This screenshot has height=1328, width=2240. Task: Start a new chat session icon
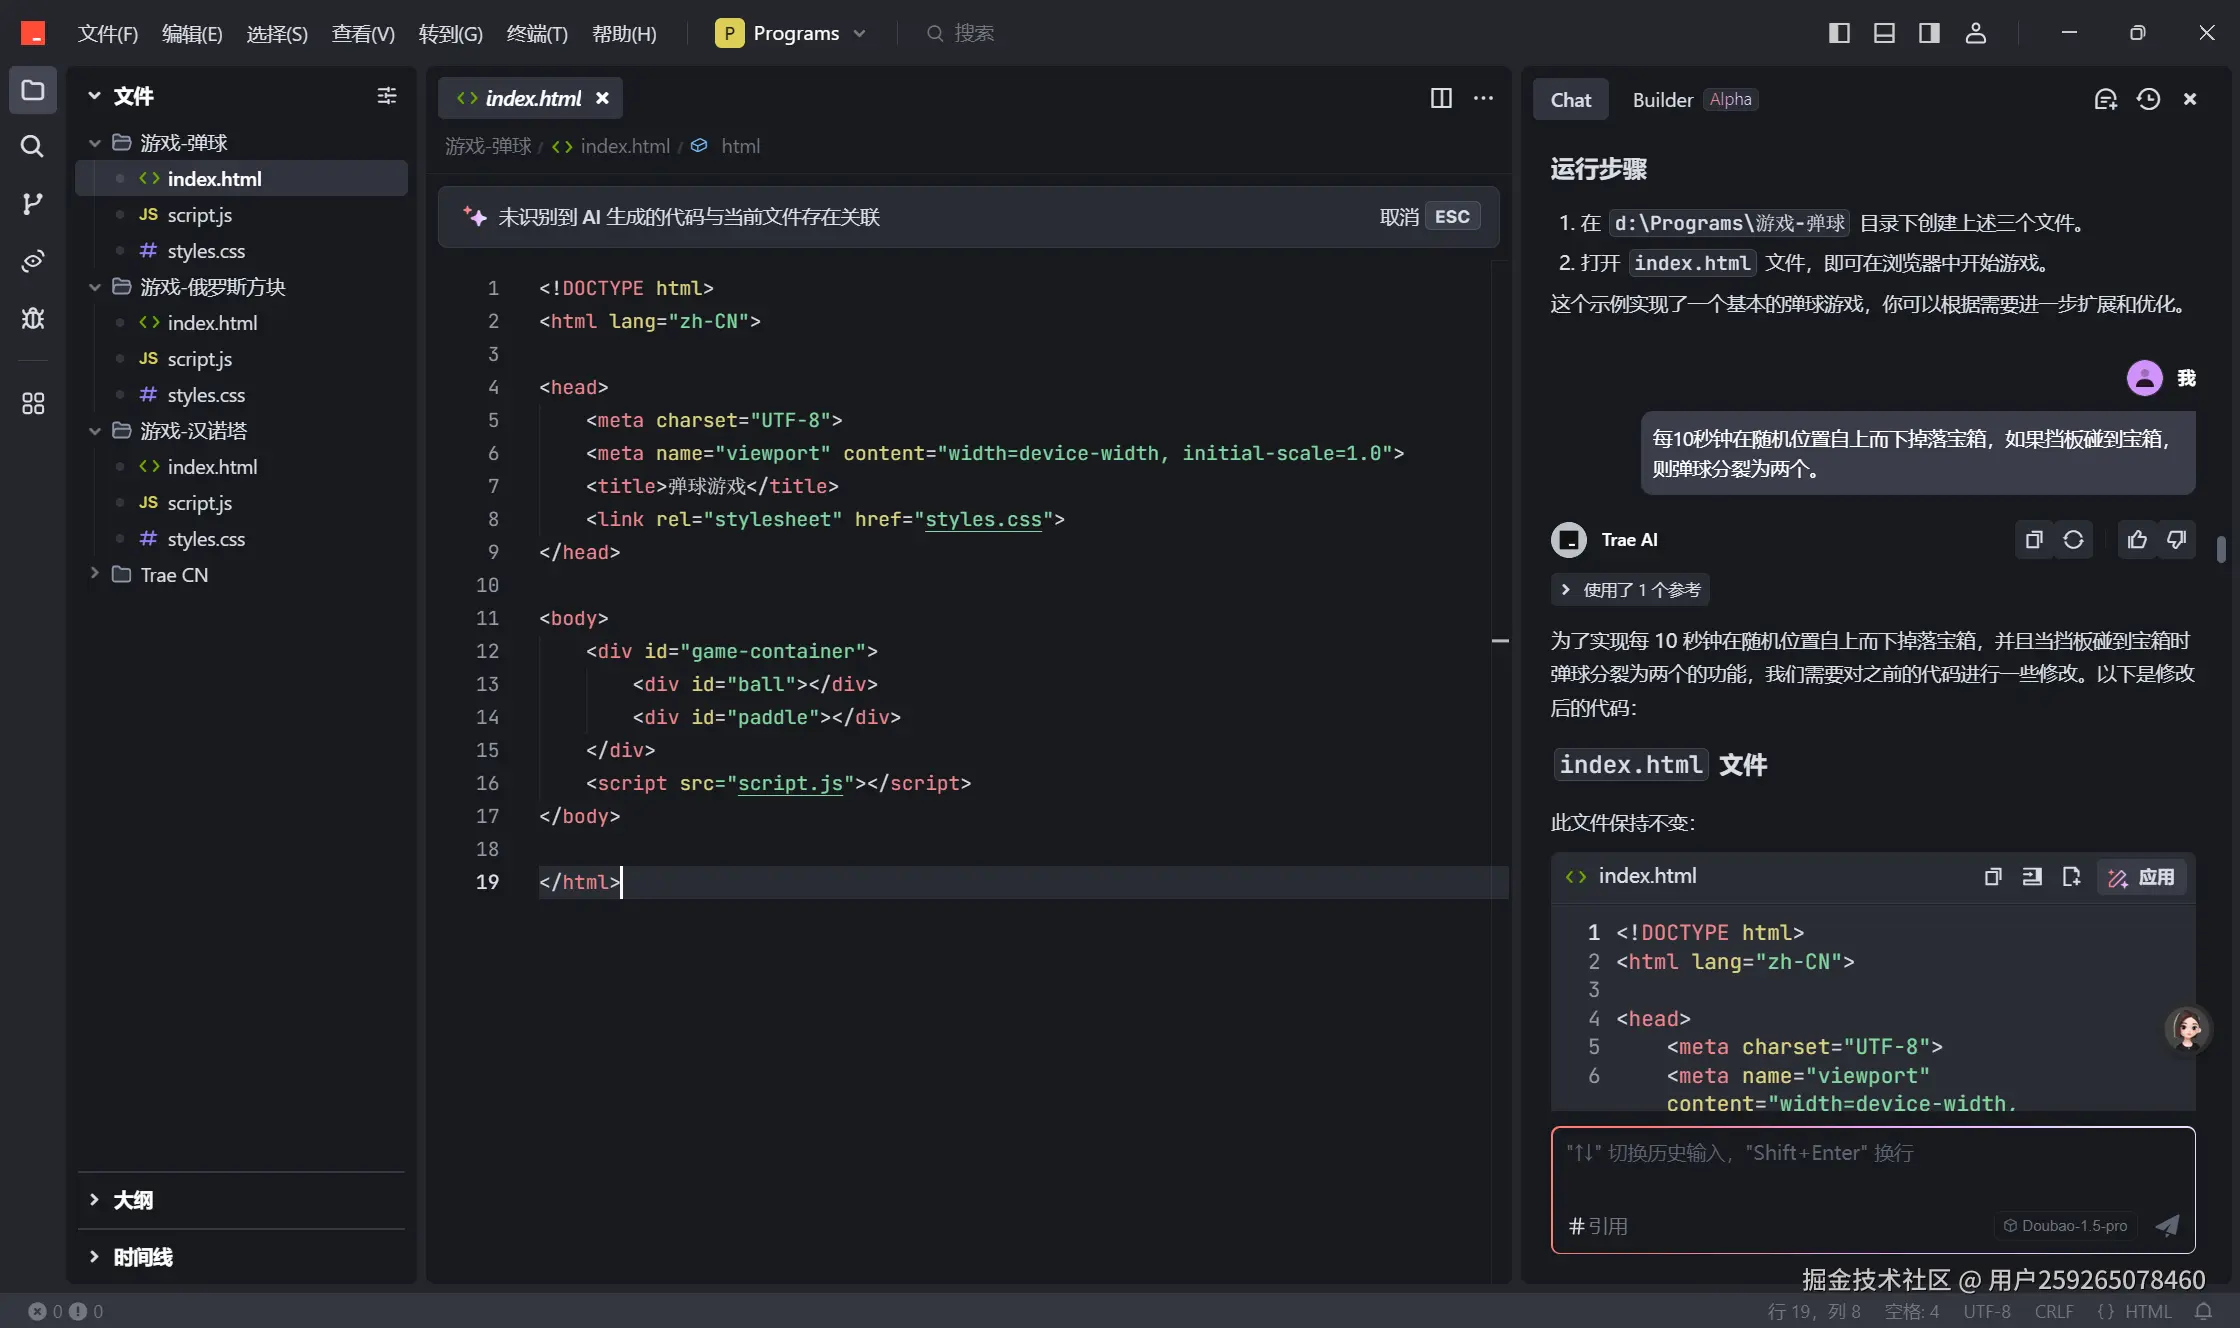coord(2105,99)
